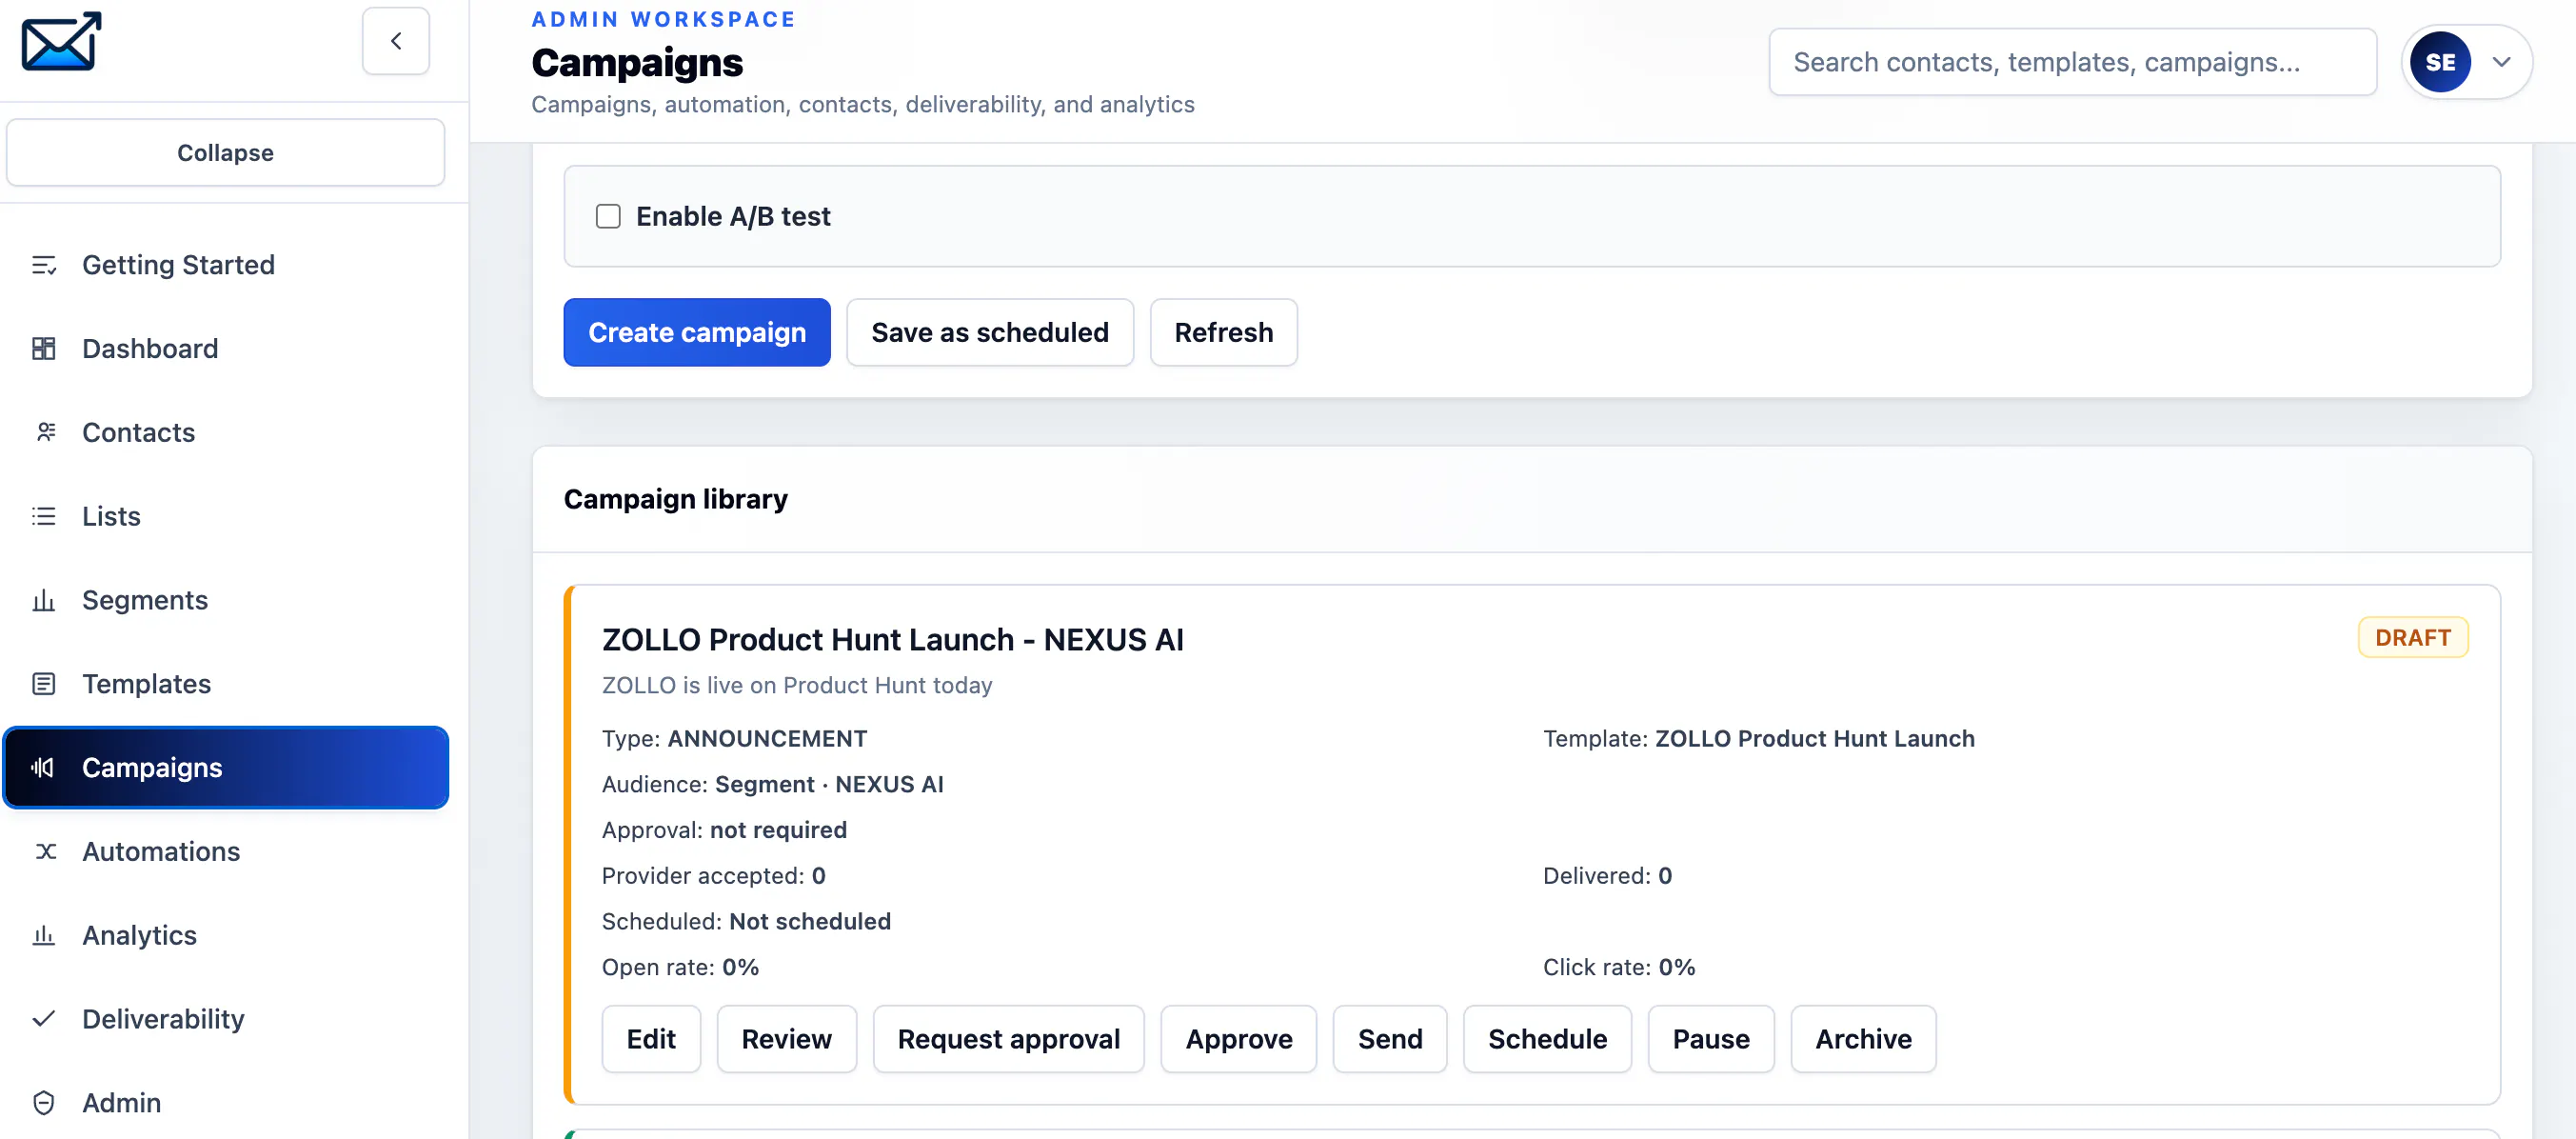Click the SE user avatar

2440,62
